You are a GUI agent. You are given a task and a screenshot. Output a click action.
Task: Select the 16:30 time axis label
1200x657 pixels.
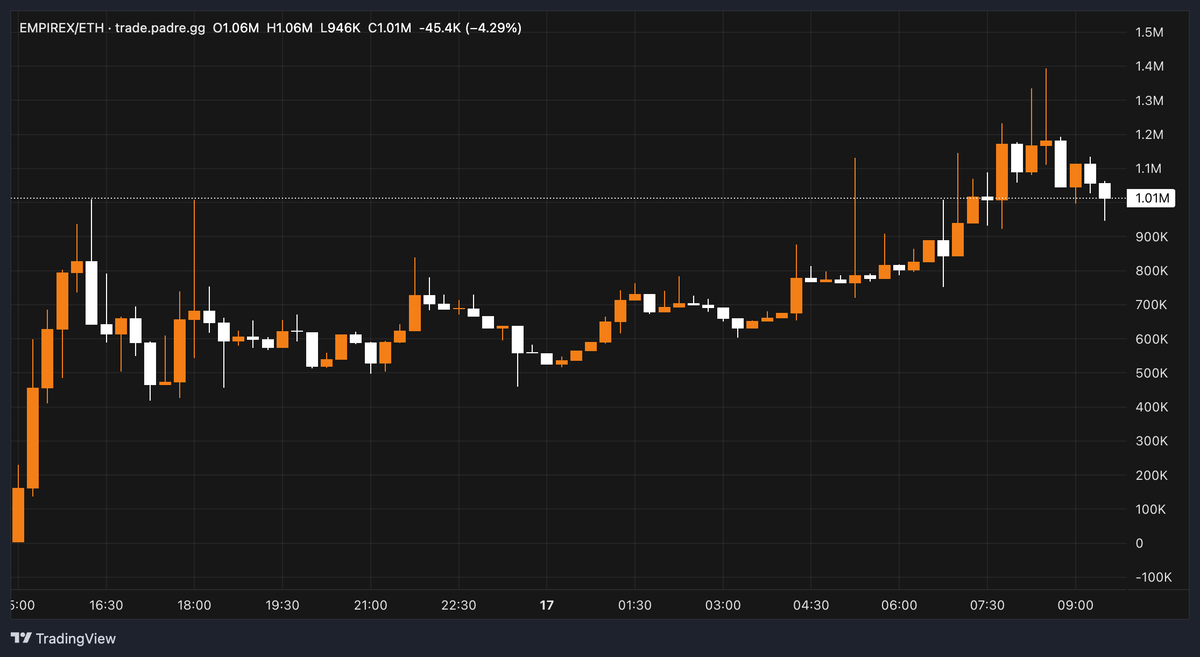[106, 606]
